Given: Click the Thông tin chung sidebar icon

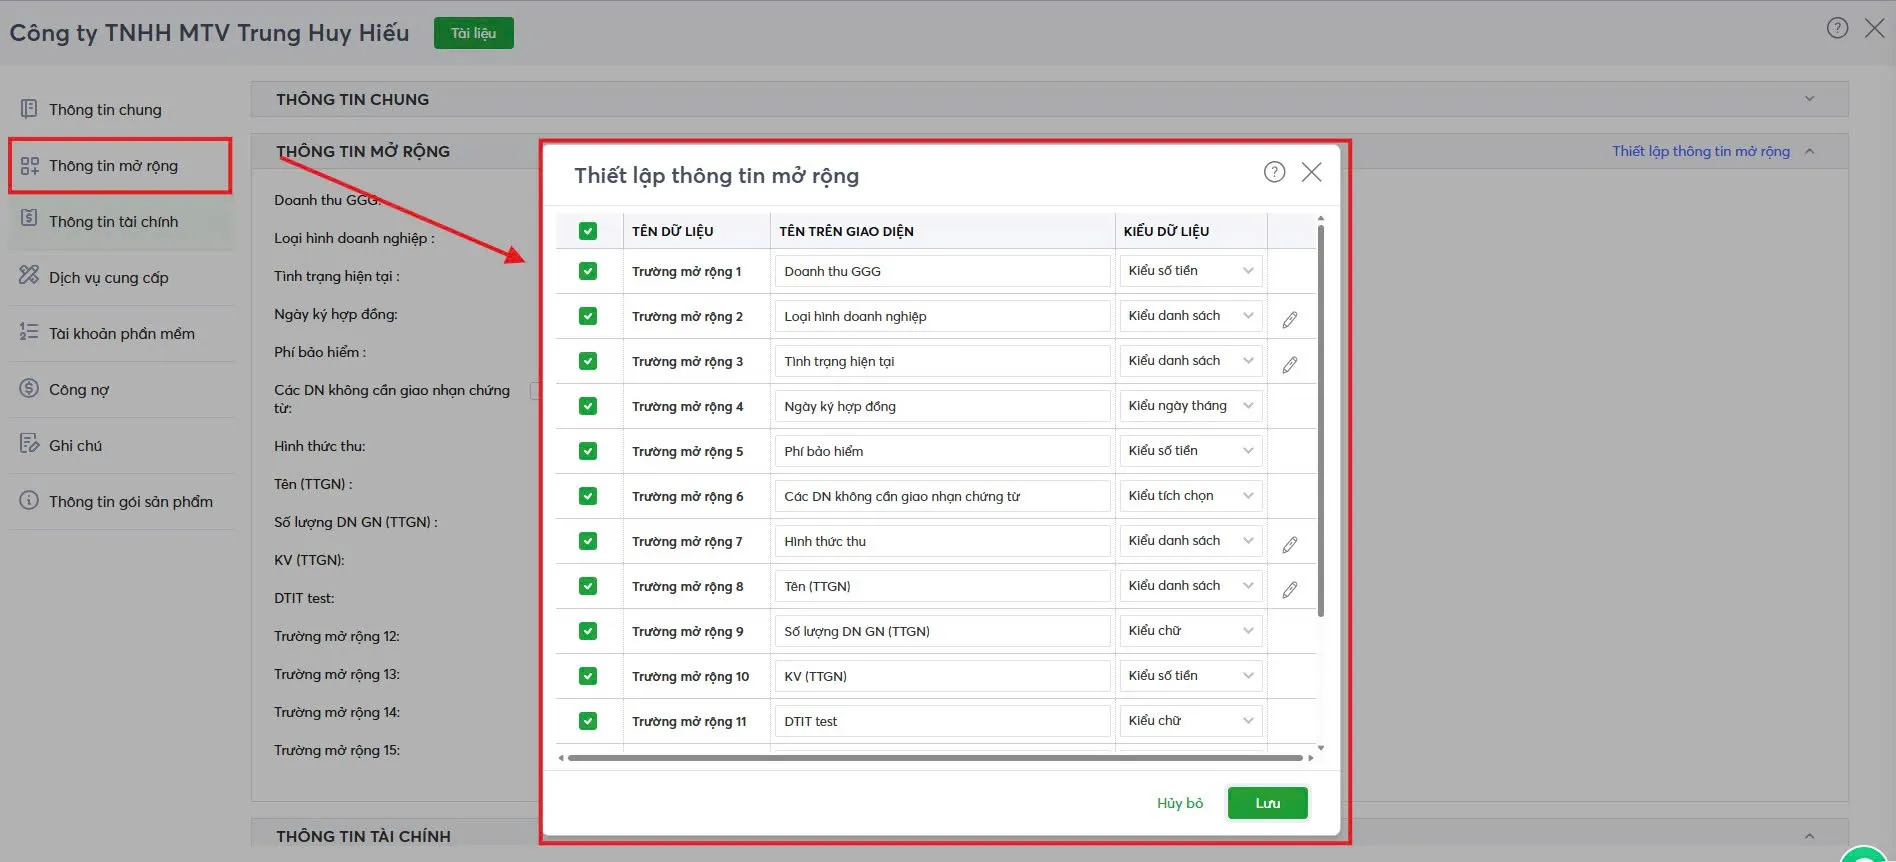Looking at the screenshot, I should pos(29,108).
